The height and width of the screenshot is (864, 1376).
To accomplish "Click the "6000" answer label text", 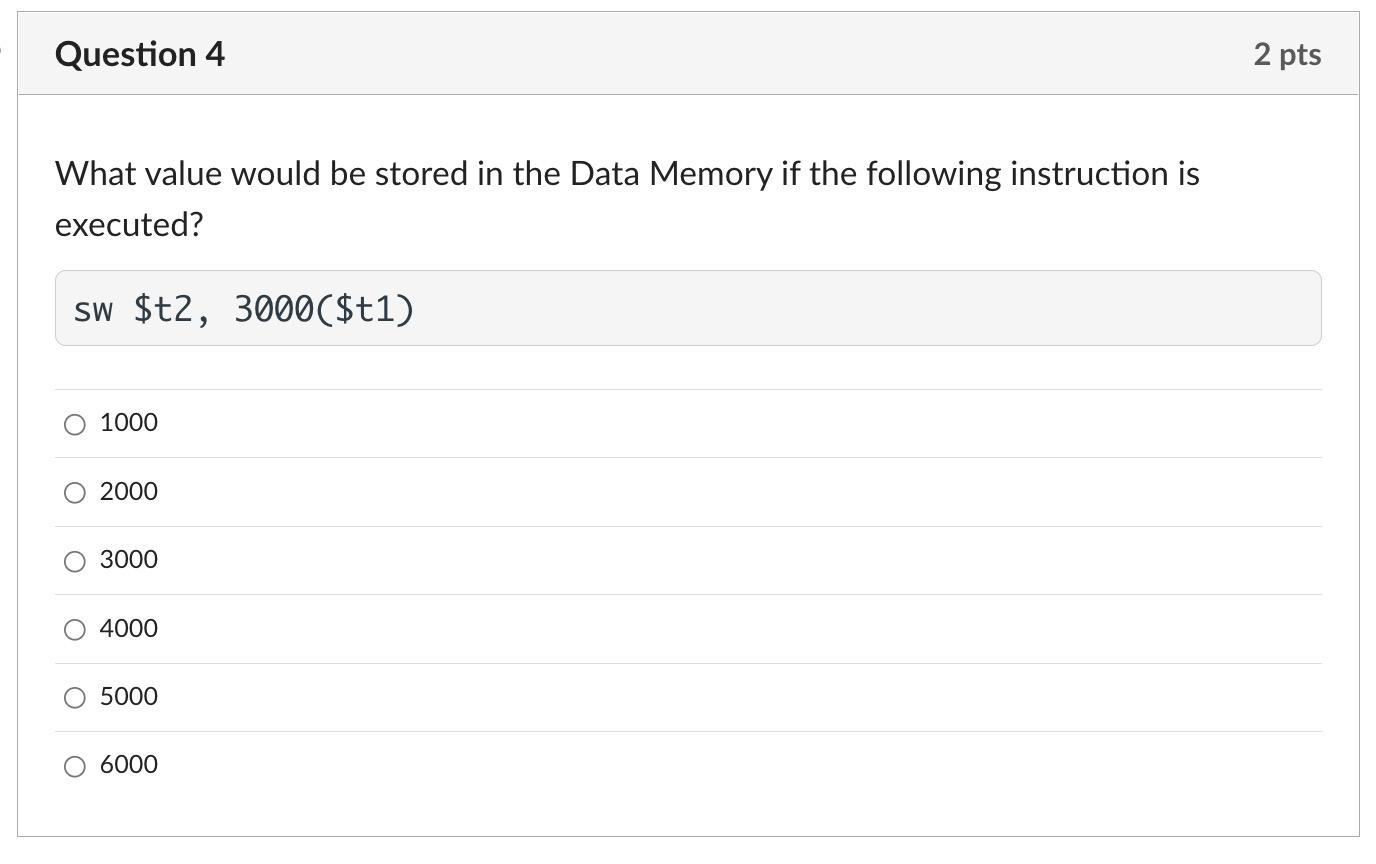I will pos(129,765).
